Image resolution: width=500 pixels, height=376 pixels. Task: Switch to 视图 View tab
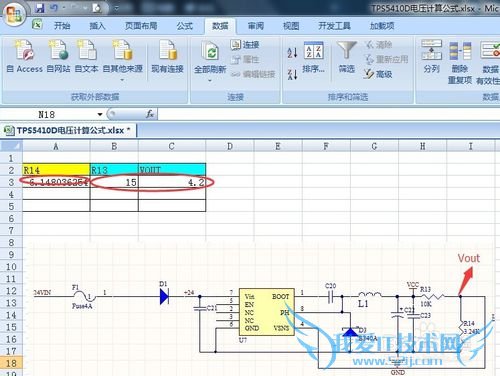(291, 26)
